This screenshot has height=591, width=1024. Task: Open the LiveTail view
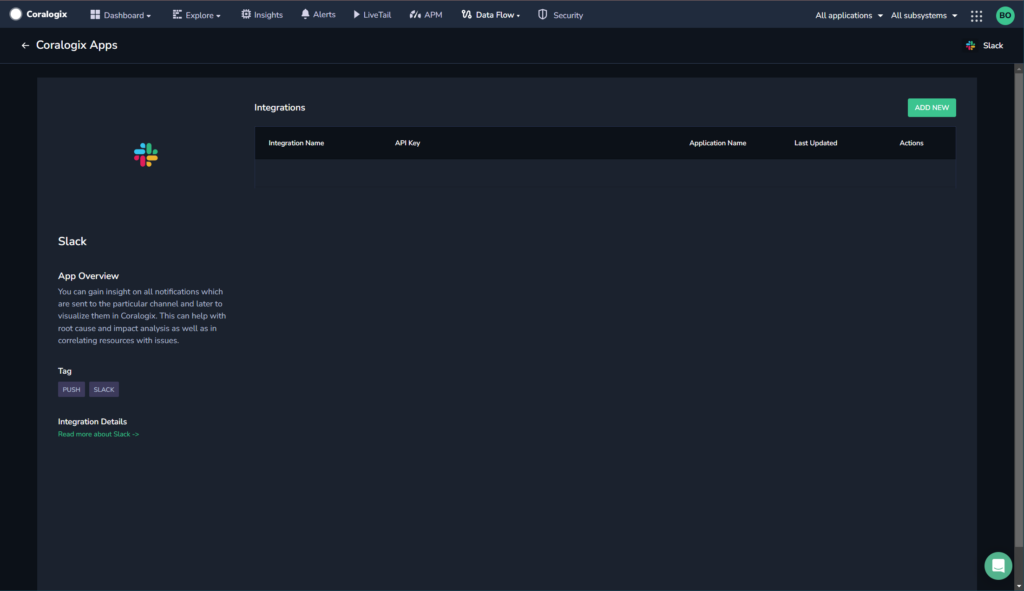coord(372,14)
